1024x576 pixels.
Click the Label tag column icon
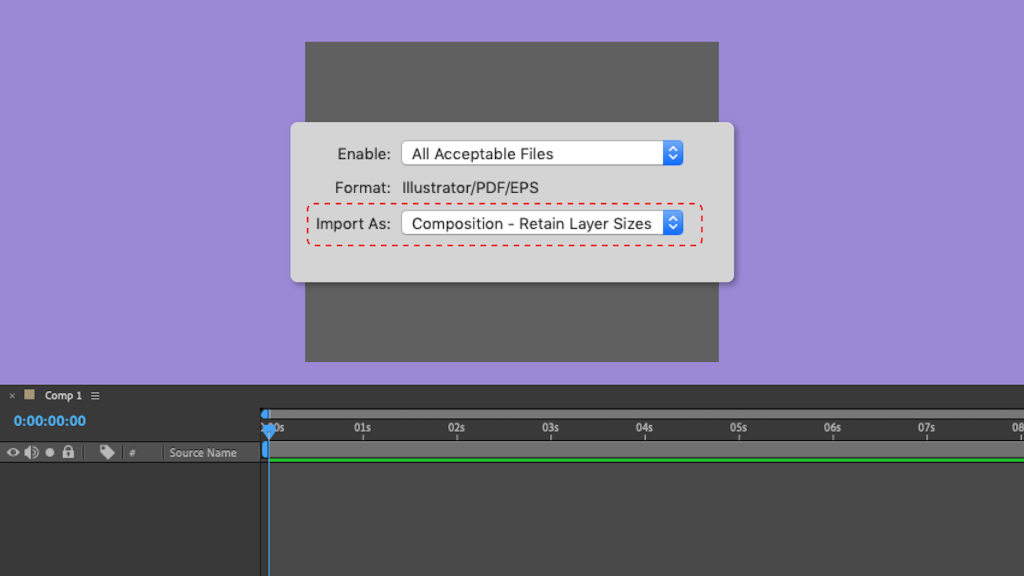pyautogui.click(x=107, y=453)
